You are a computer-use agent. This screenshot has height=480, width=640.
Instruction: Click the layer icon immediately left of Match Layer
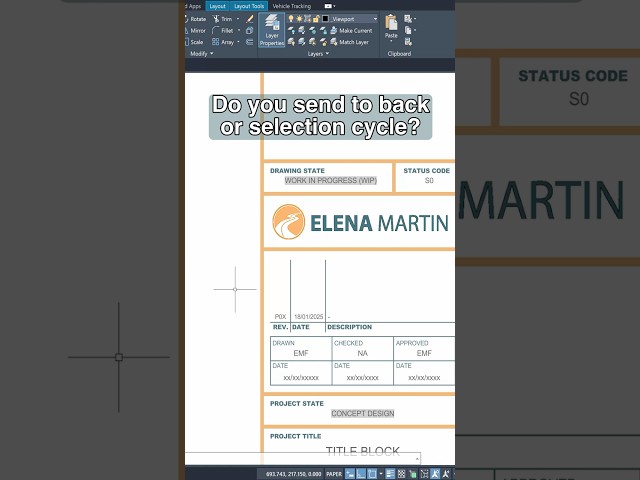[x=323, y=42]
